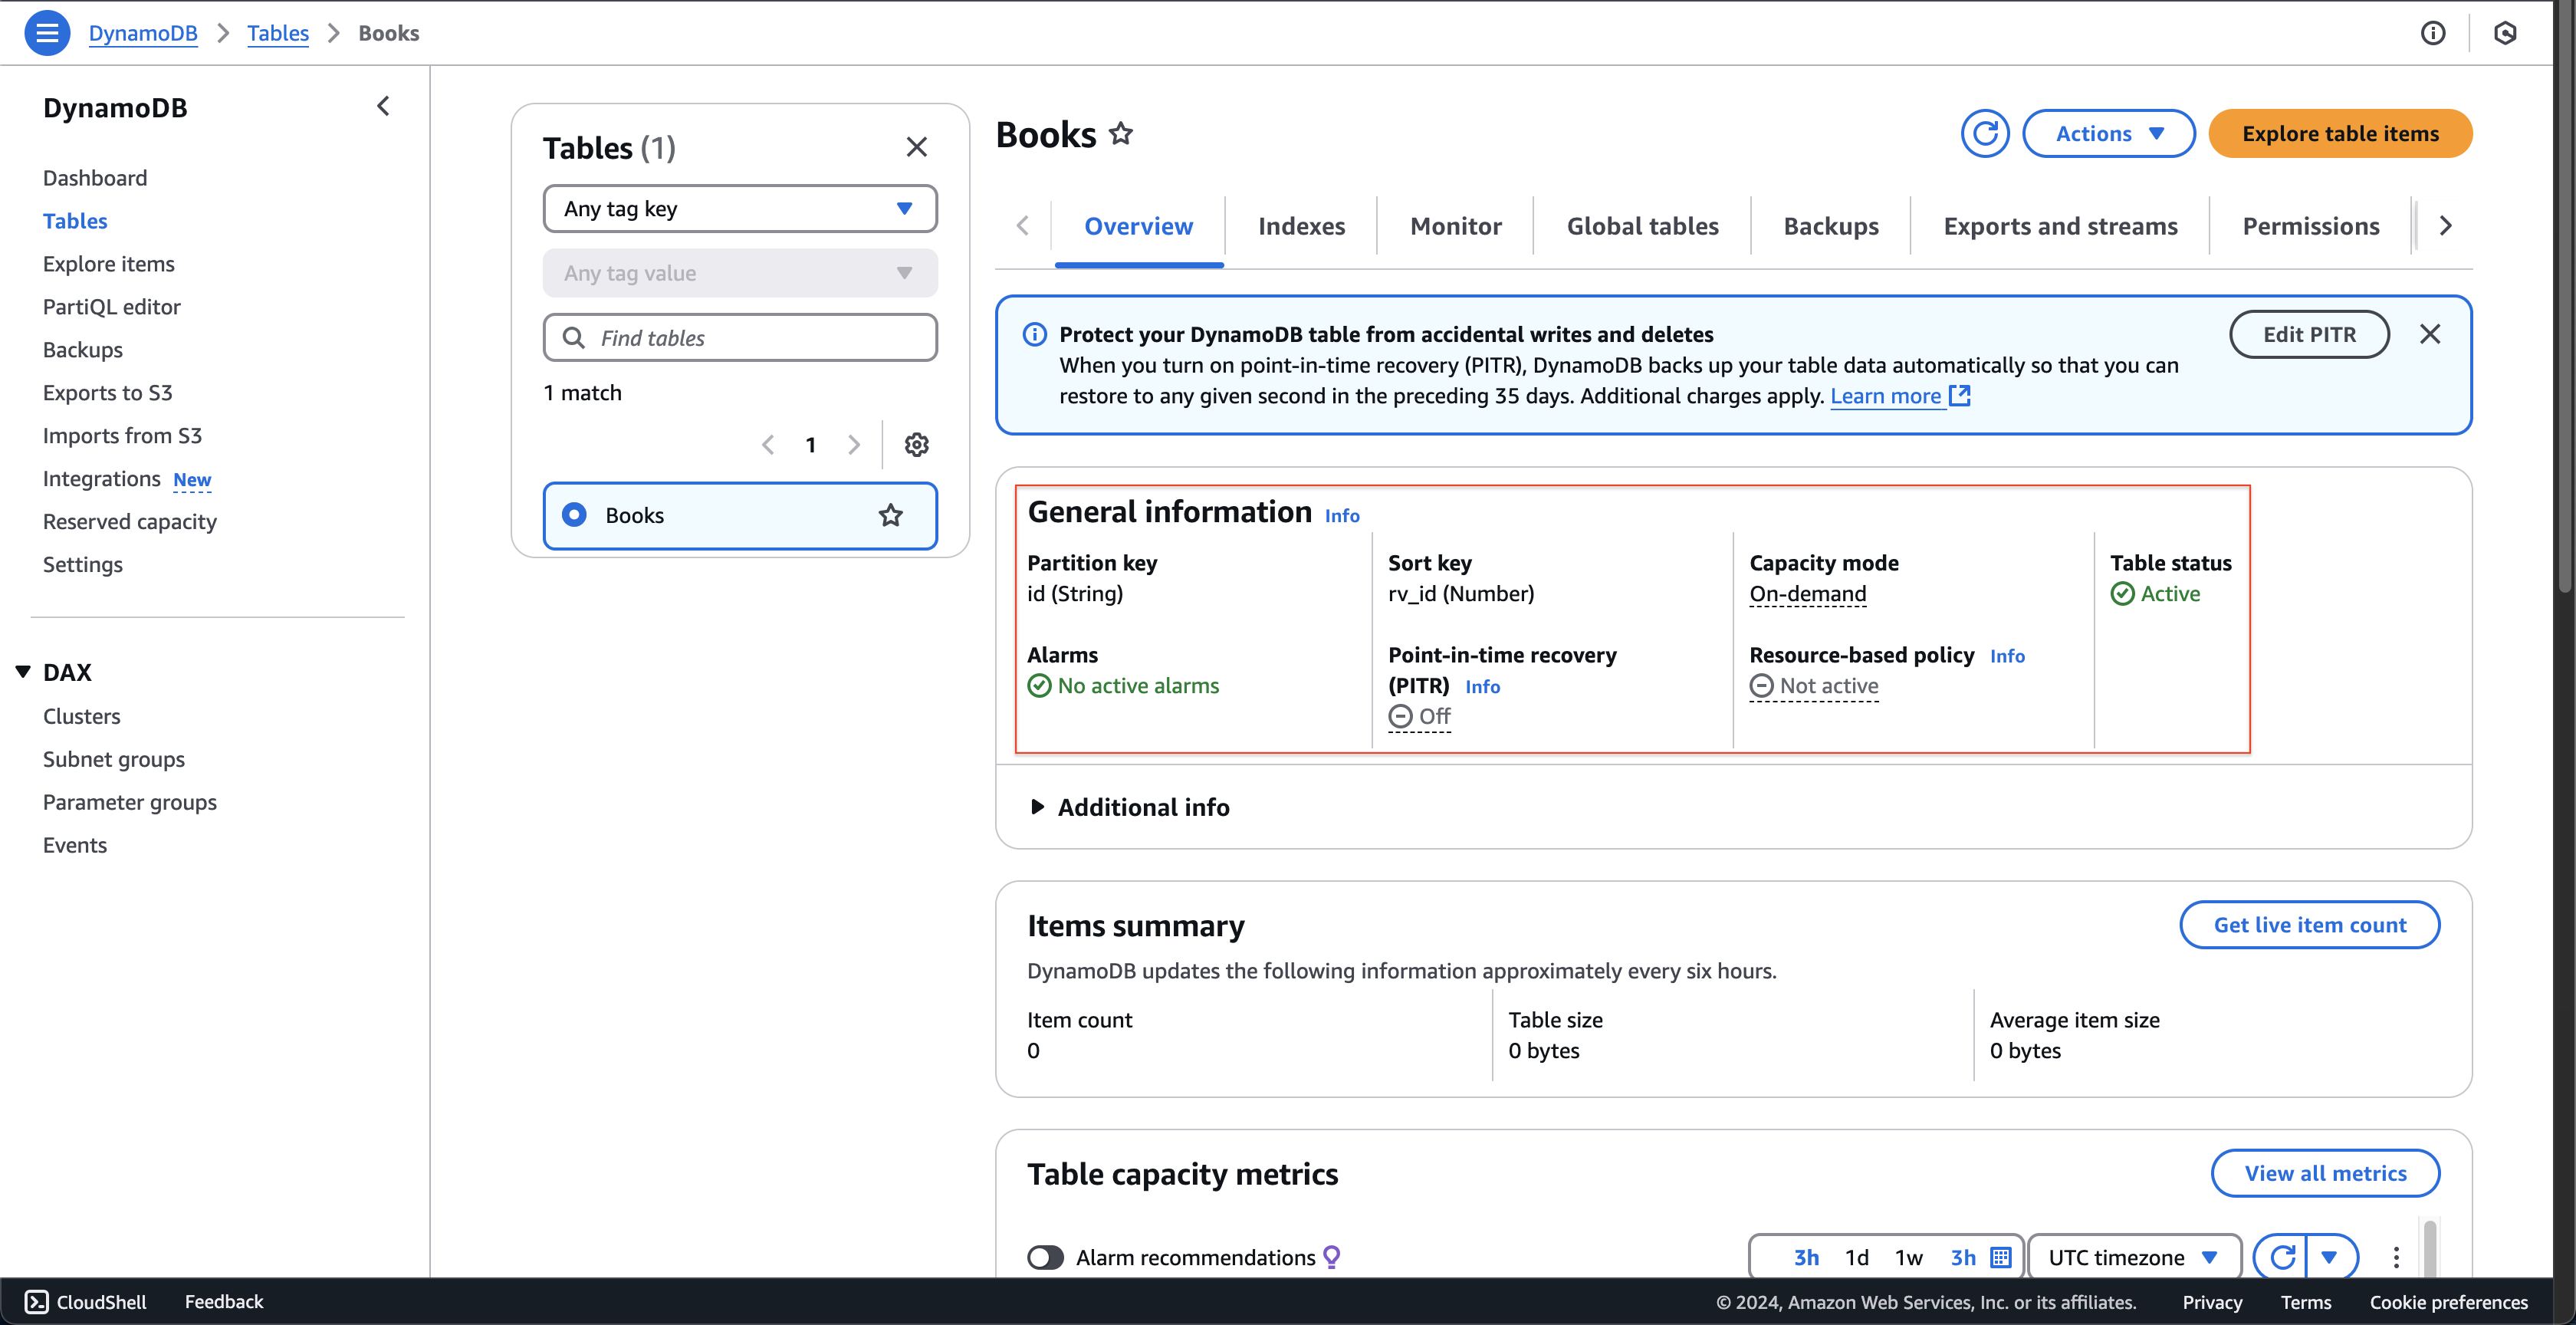Collapse the DAX navigation group

click(23, 671)
